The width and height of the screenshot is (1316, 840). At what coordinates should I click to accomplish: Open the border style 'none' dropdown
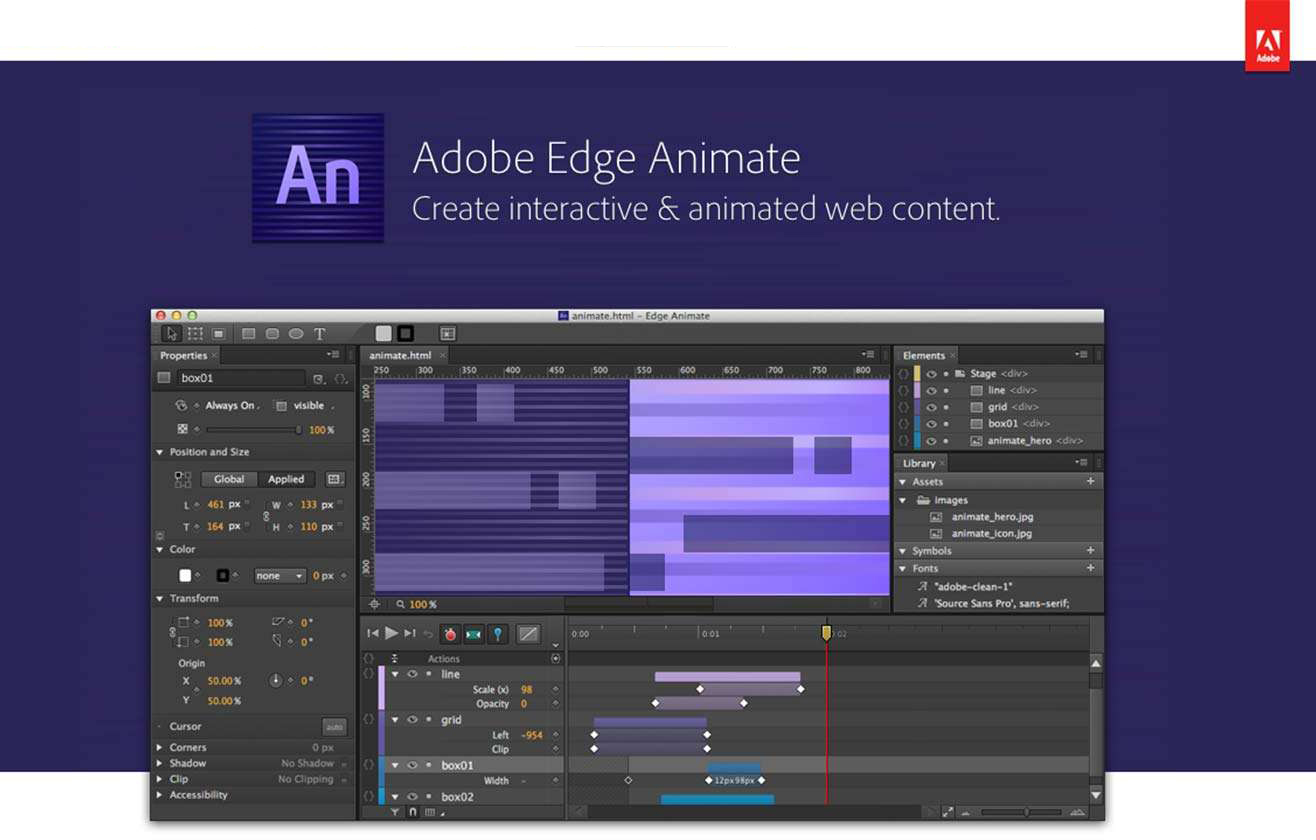pyautogui.click(x=280, y=576)
